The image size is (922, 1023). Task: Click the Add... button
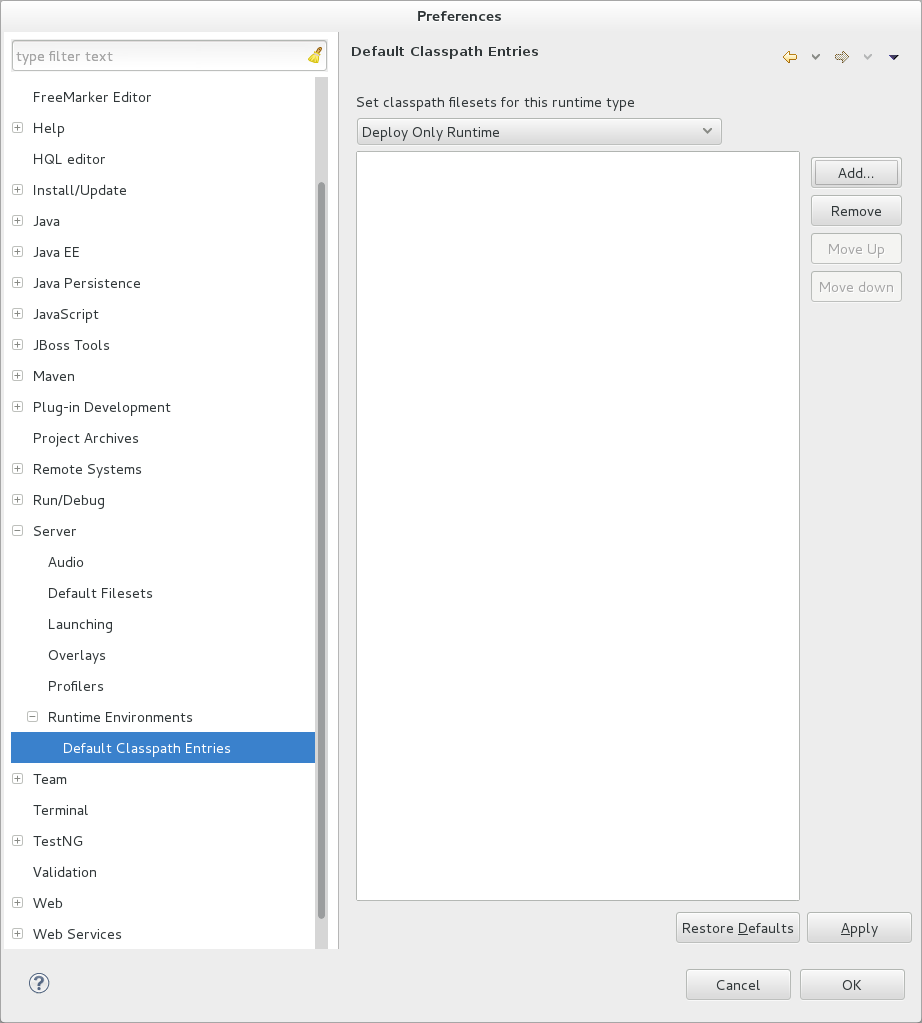pos(855,172)
